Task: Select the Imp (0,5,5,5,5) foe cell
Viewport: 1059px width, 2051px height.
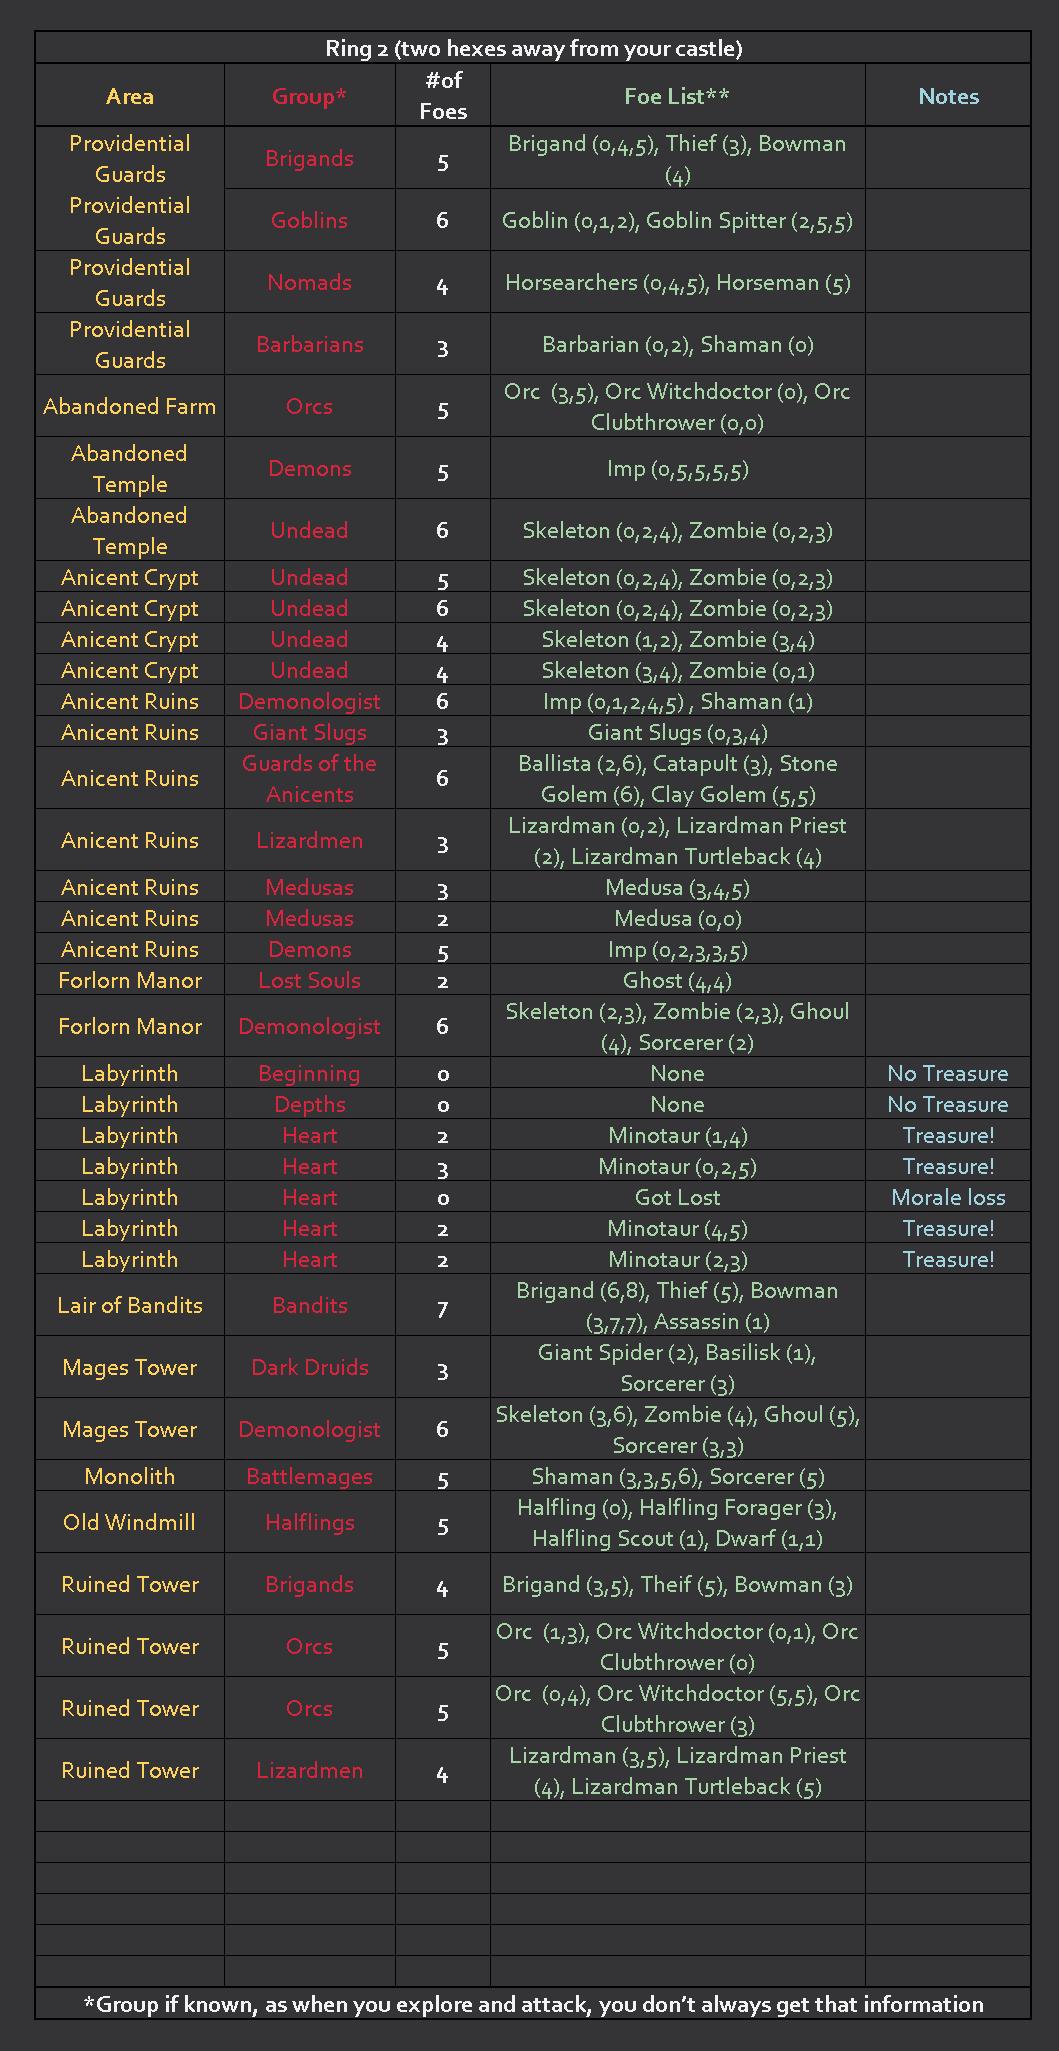Action: point(677,468)
